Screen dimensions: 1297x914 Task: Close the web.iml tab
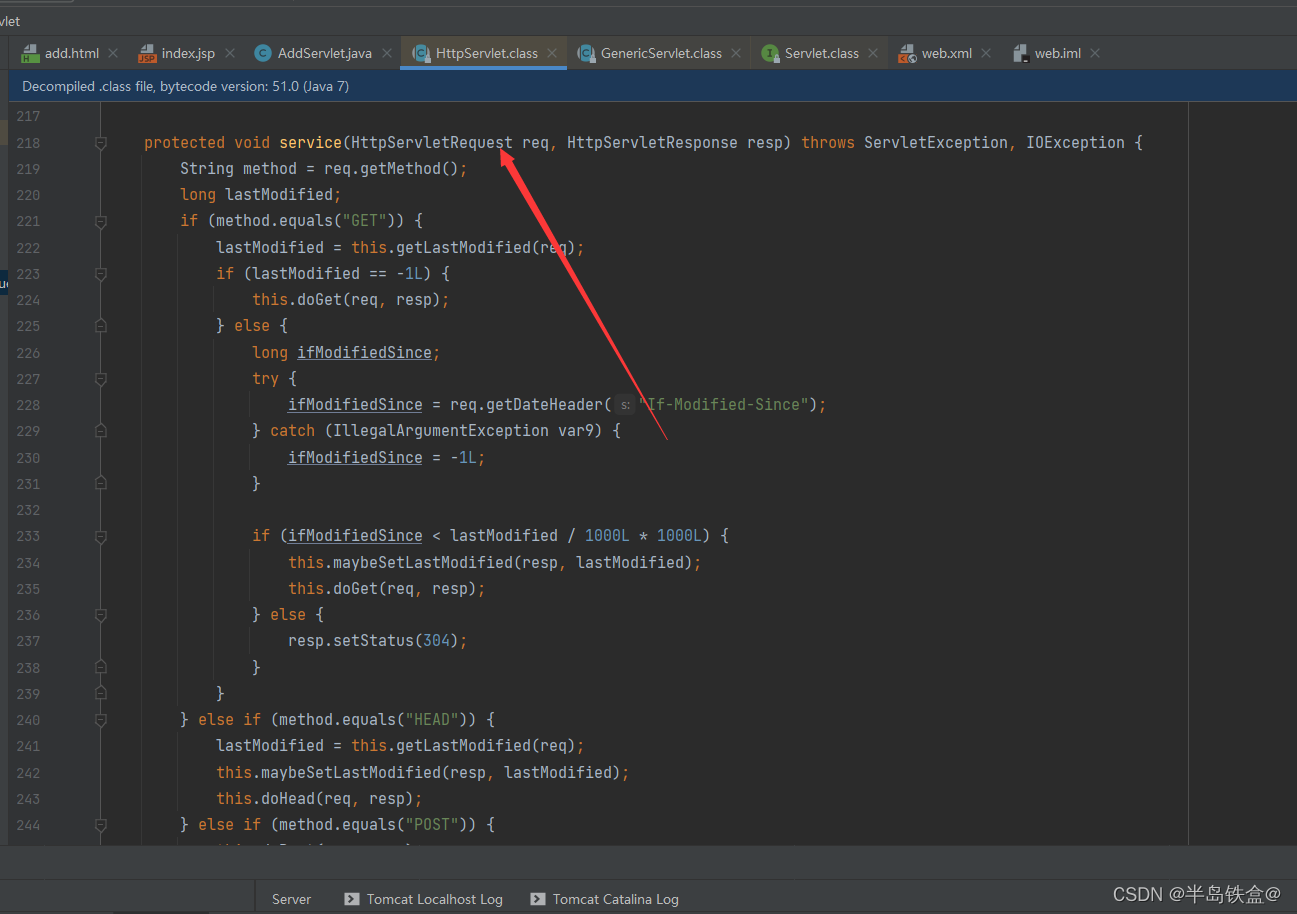click(x=1095, y=53)
